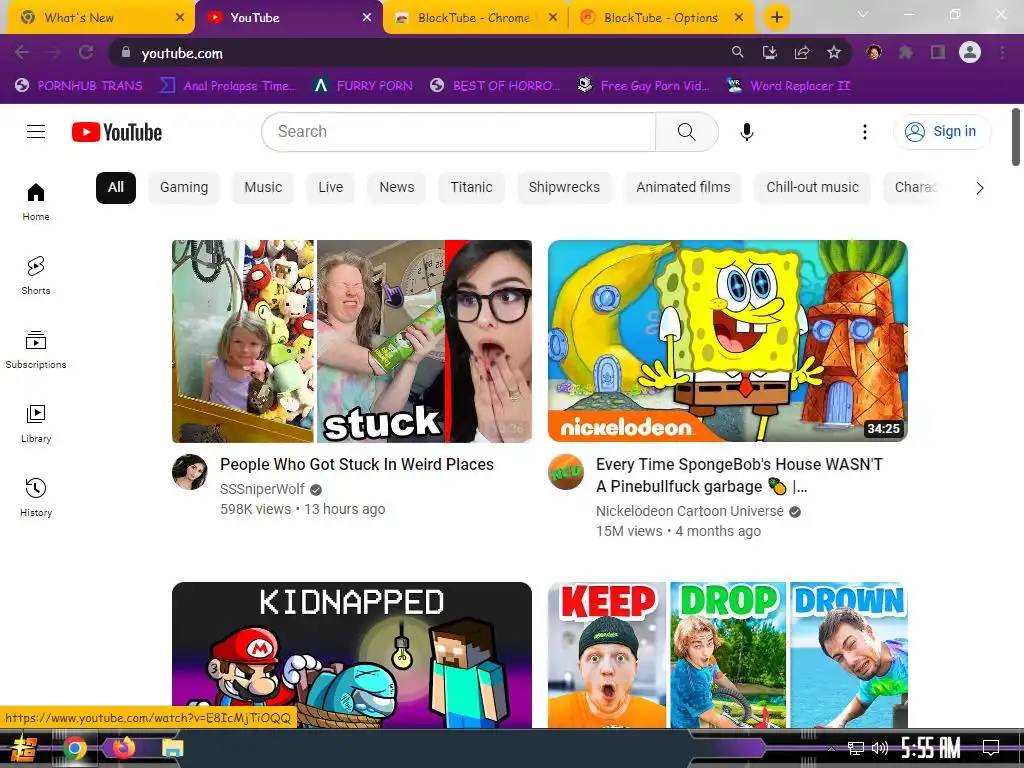Close the What's New tab
Screen dimensions: 1024x768
pos(180,18)
